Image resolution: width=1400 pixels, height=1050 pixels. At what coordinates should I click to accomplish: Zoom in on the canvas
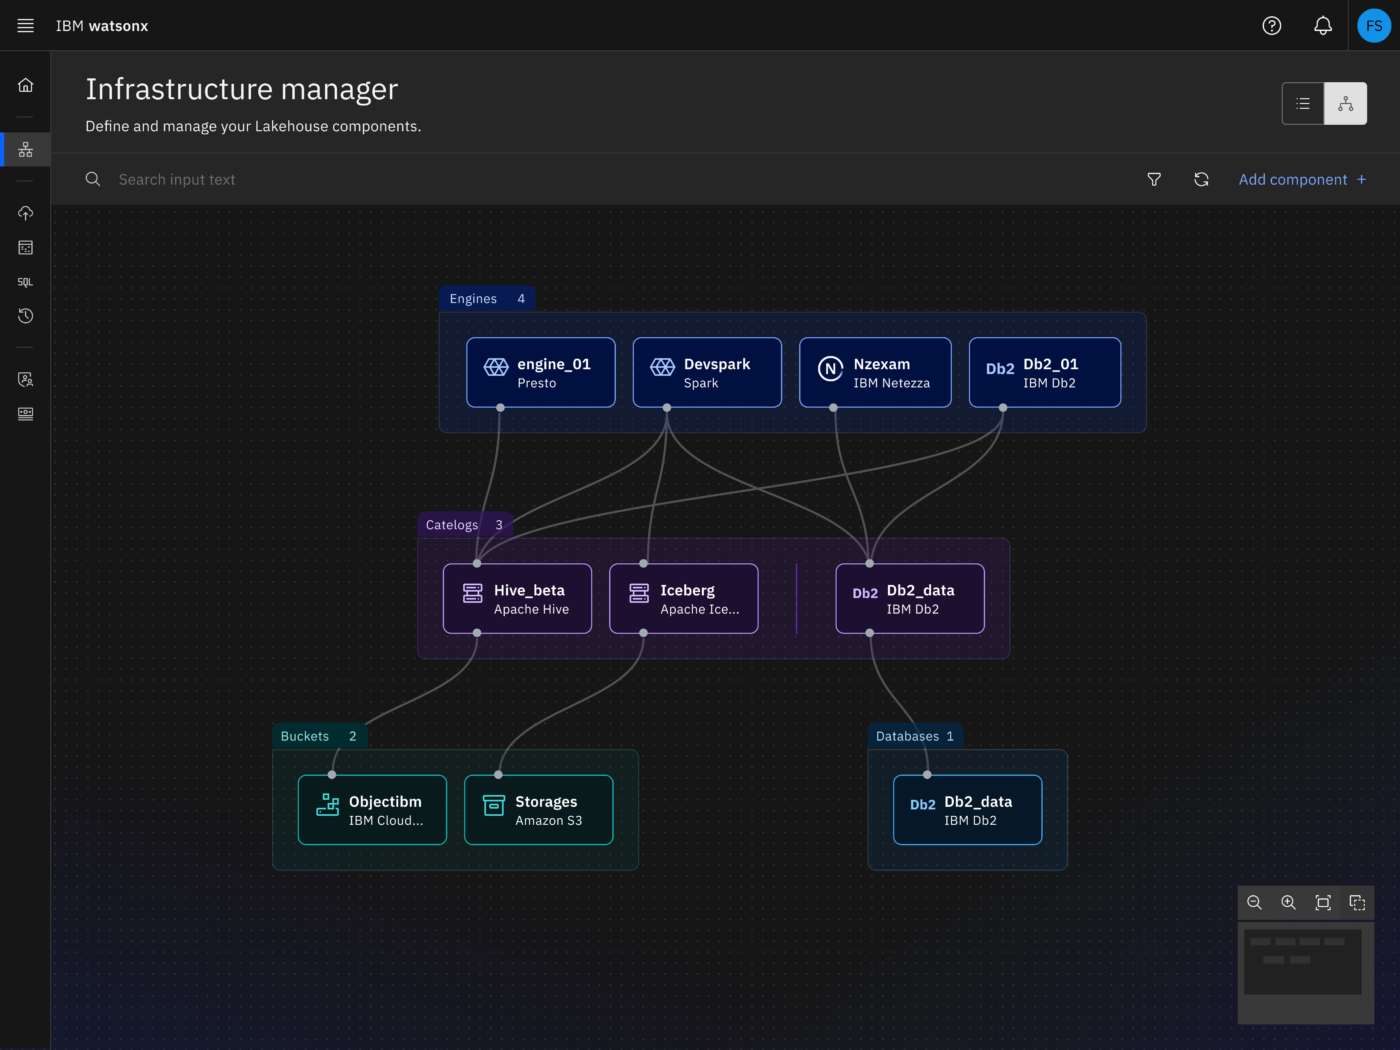tap(1289, 903)
